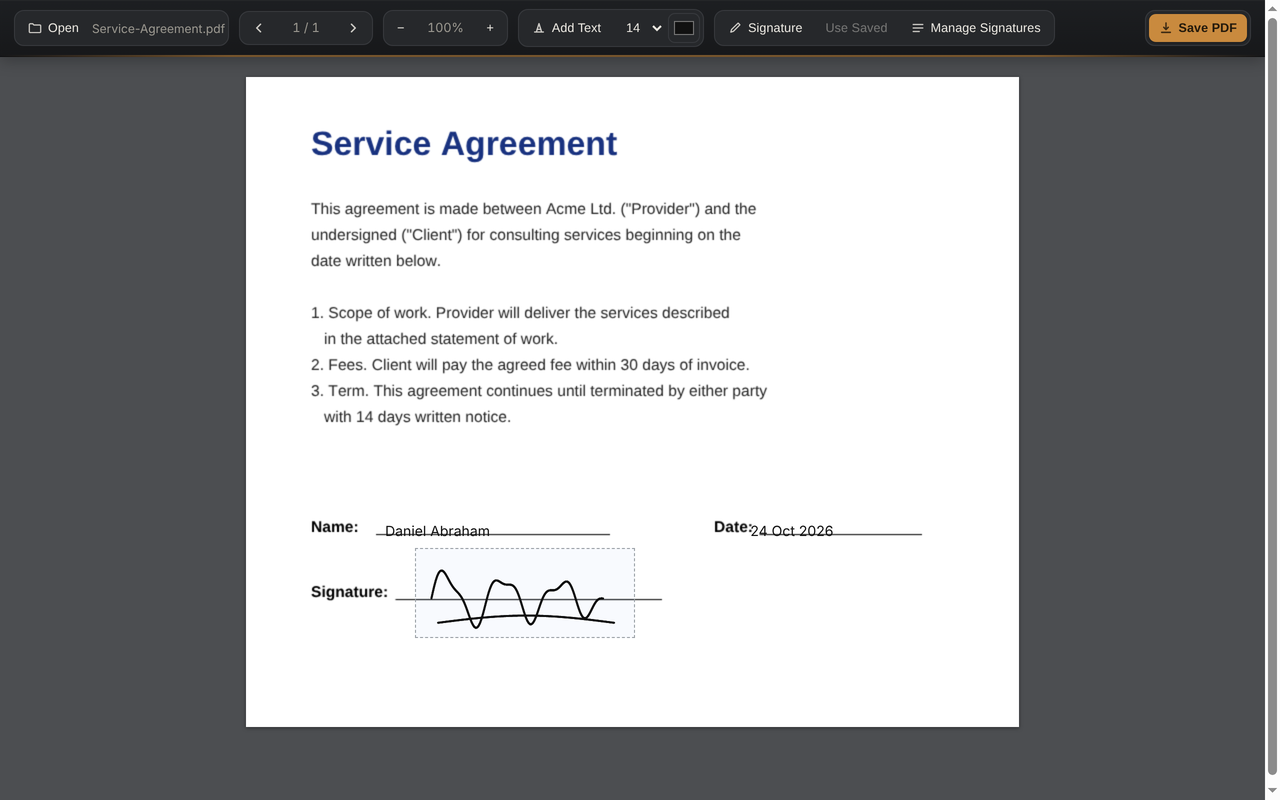This screenshot has height=800, width=1280.
Task: Click the Use Saved signature button
Action: tap(856, 28)
